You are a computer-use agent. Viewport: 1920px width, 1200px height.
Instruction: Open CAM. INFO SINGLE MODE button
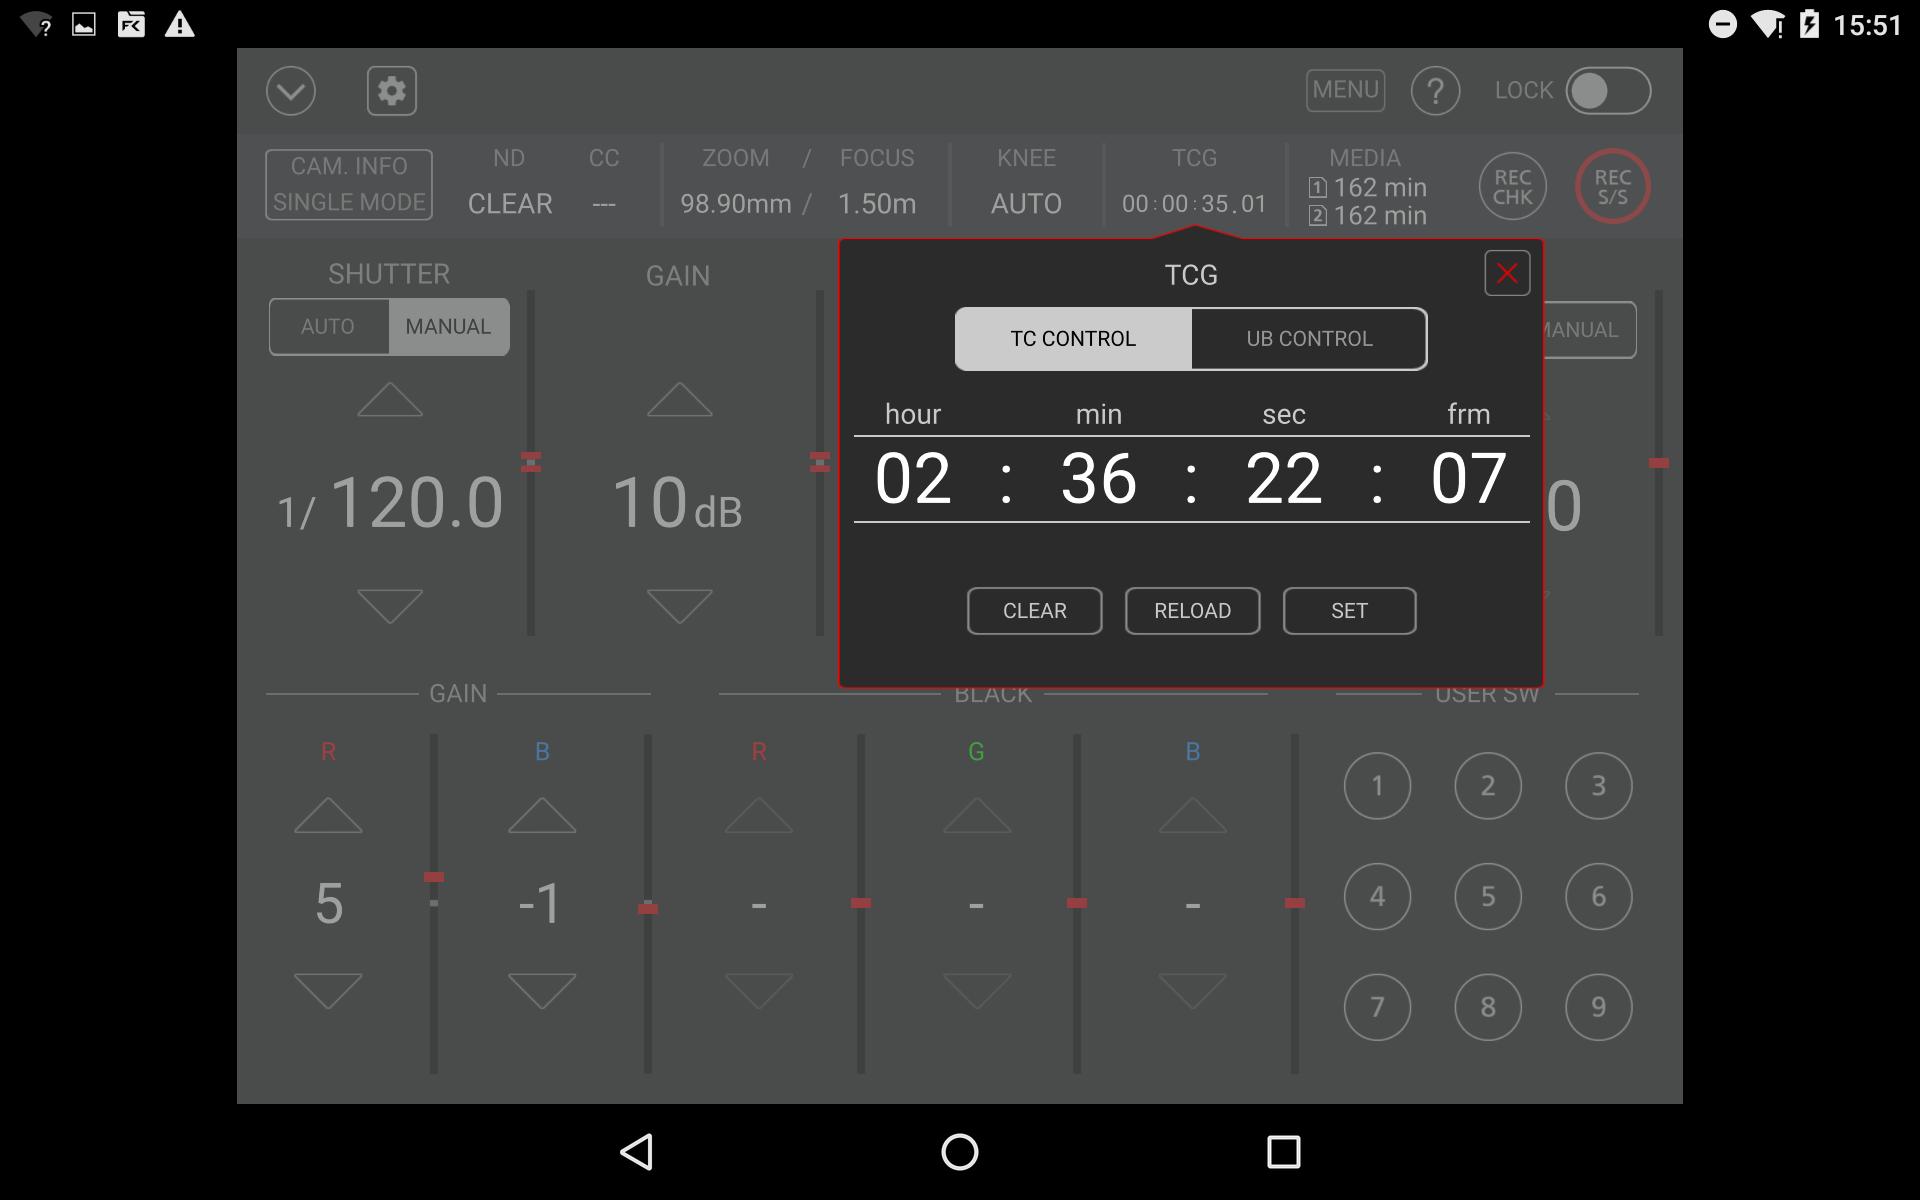point(349,185)
